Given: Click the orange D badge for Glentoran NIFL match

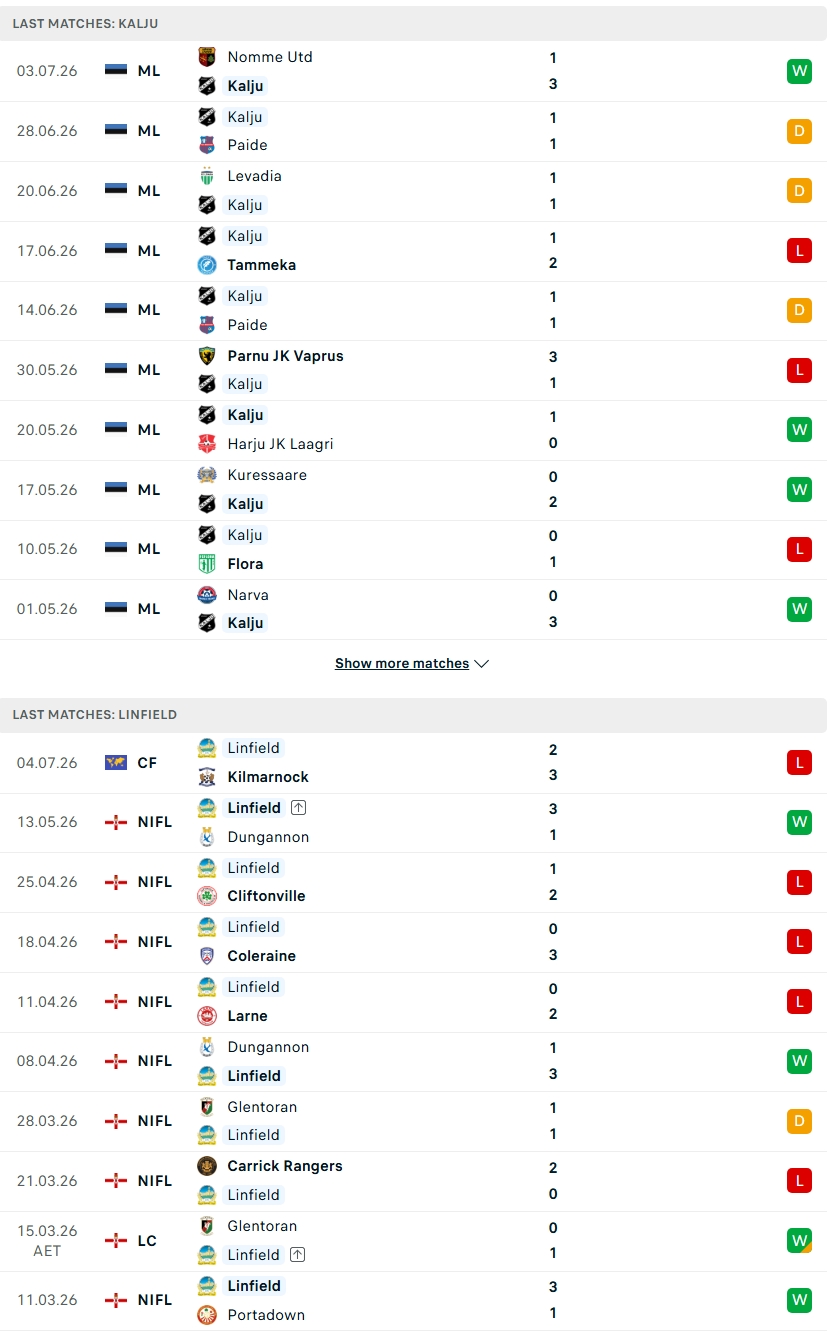Looking at the screenshot, I should (799, 1121).
